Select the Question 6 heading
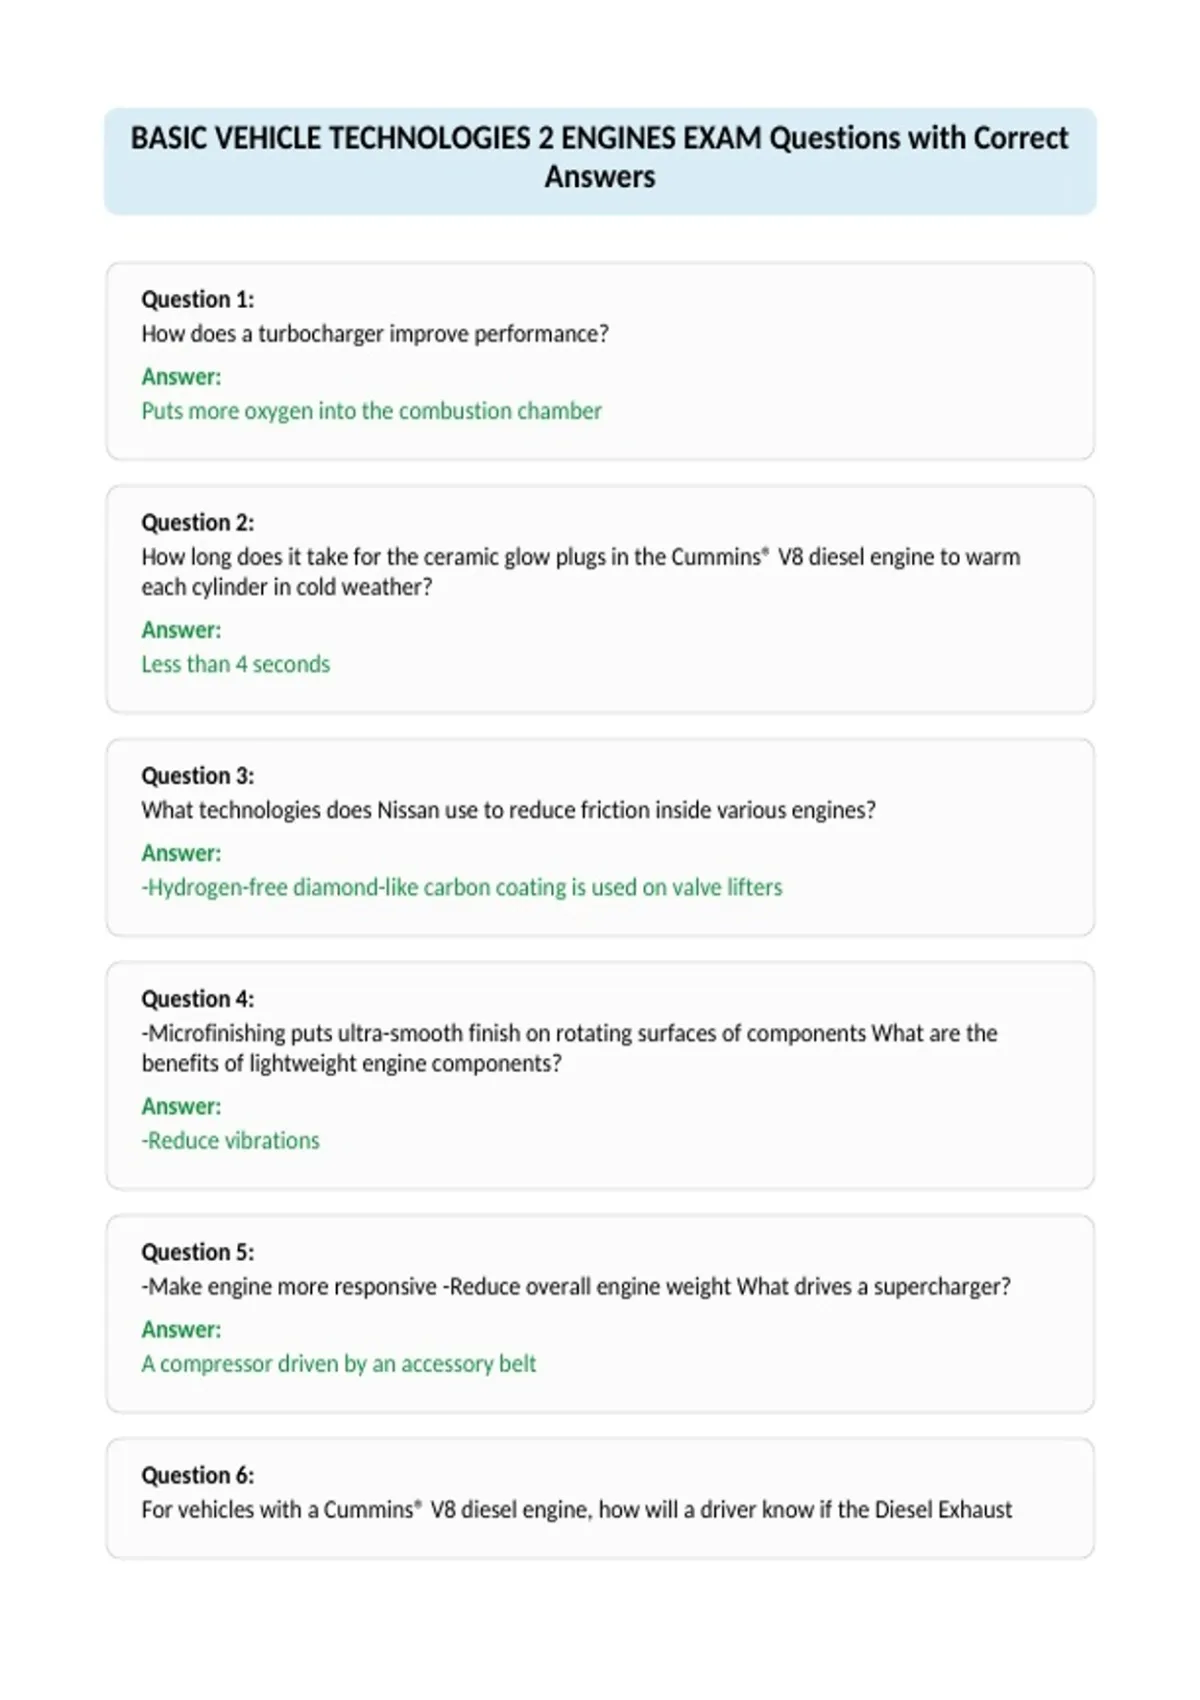Screen dimensions: 1200x1700 (198, 1474)
